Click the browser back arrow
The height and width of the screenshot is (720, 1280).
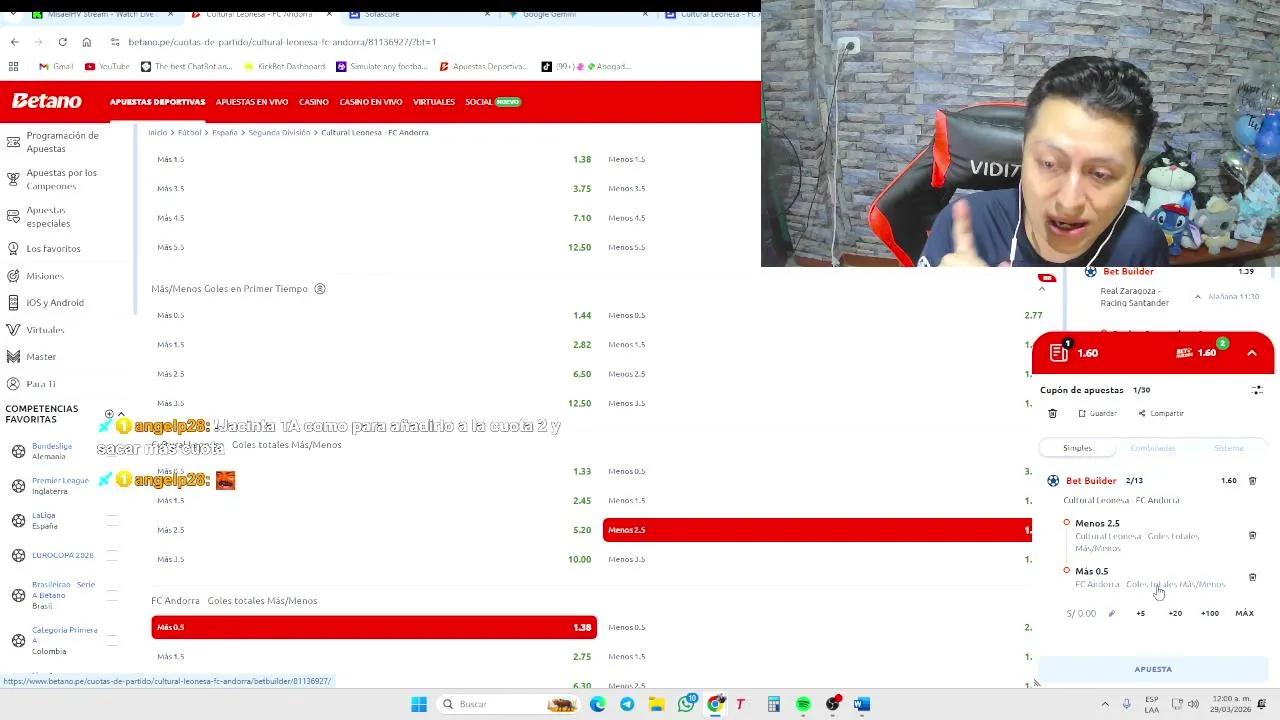pyautogui.click(x=14, y=42)
